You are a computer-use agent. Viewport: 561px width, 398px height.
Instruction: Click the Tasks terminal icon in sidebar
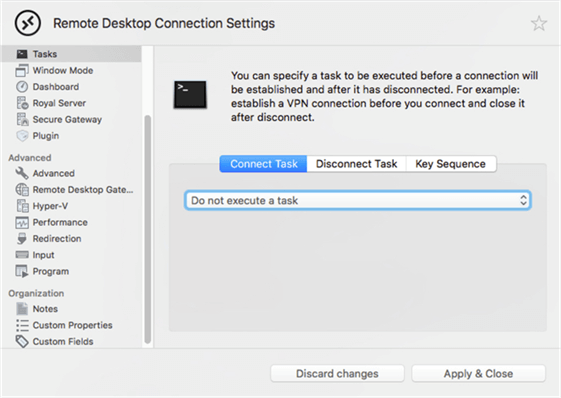[x=22, y=54]
